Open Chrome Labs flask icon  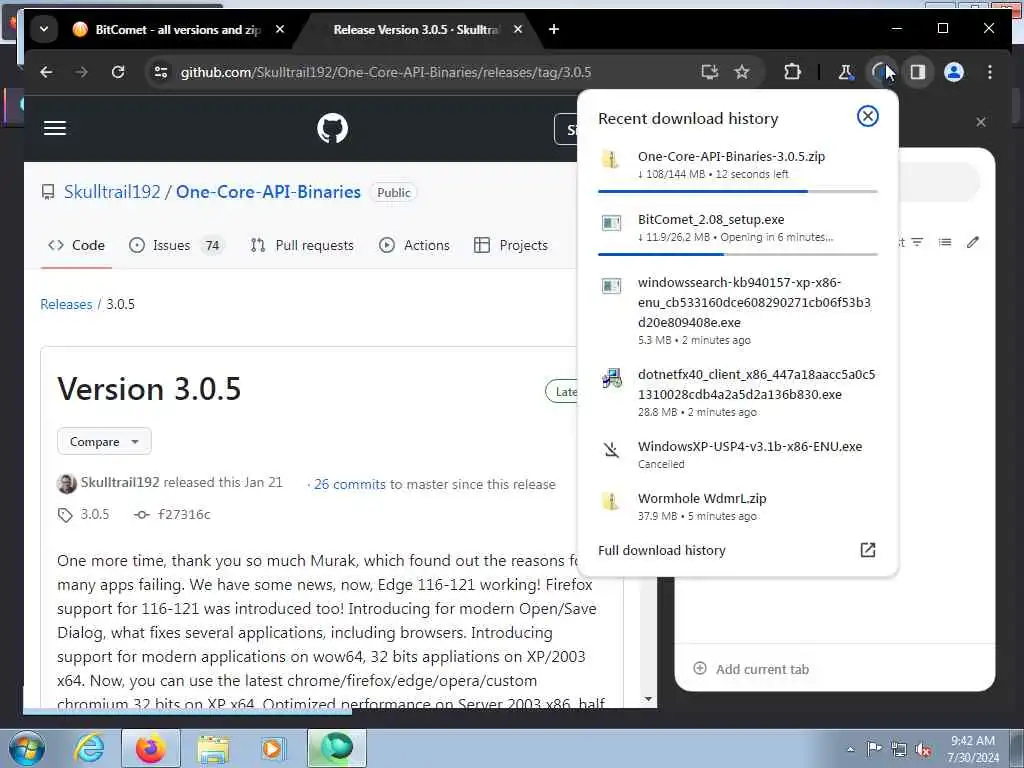[845, 72]
